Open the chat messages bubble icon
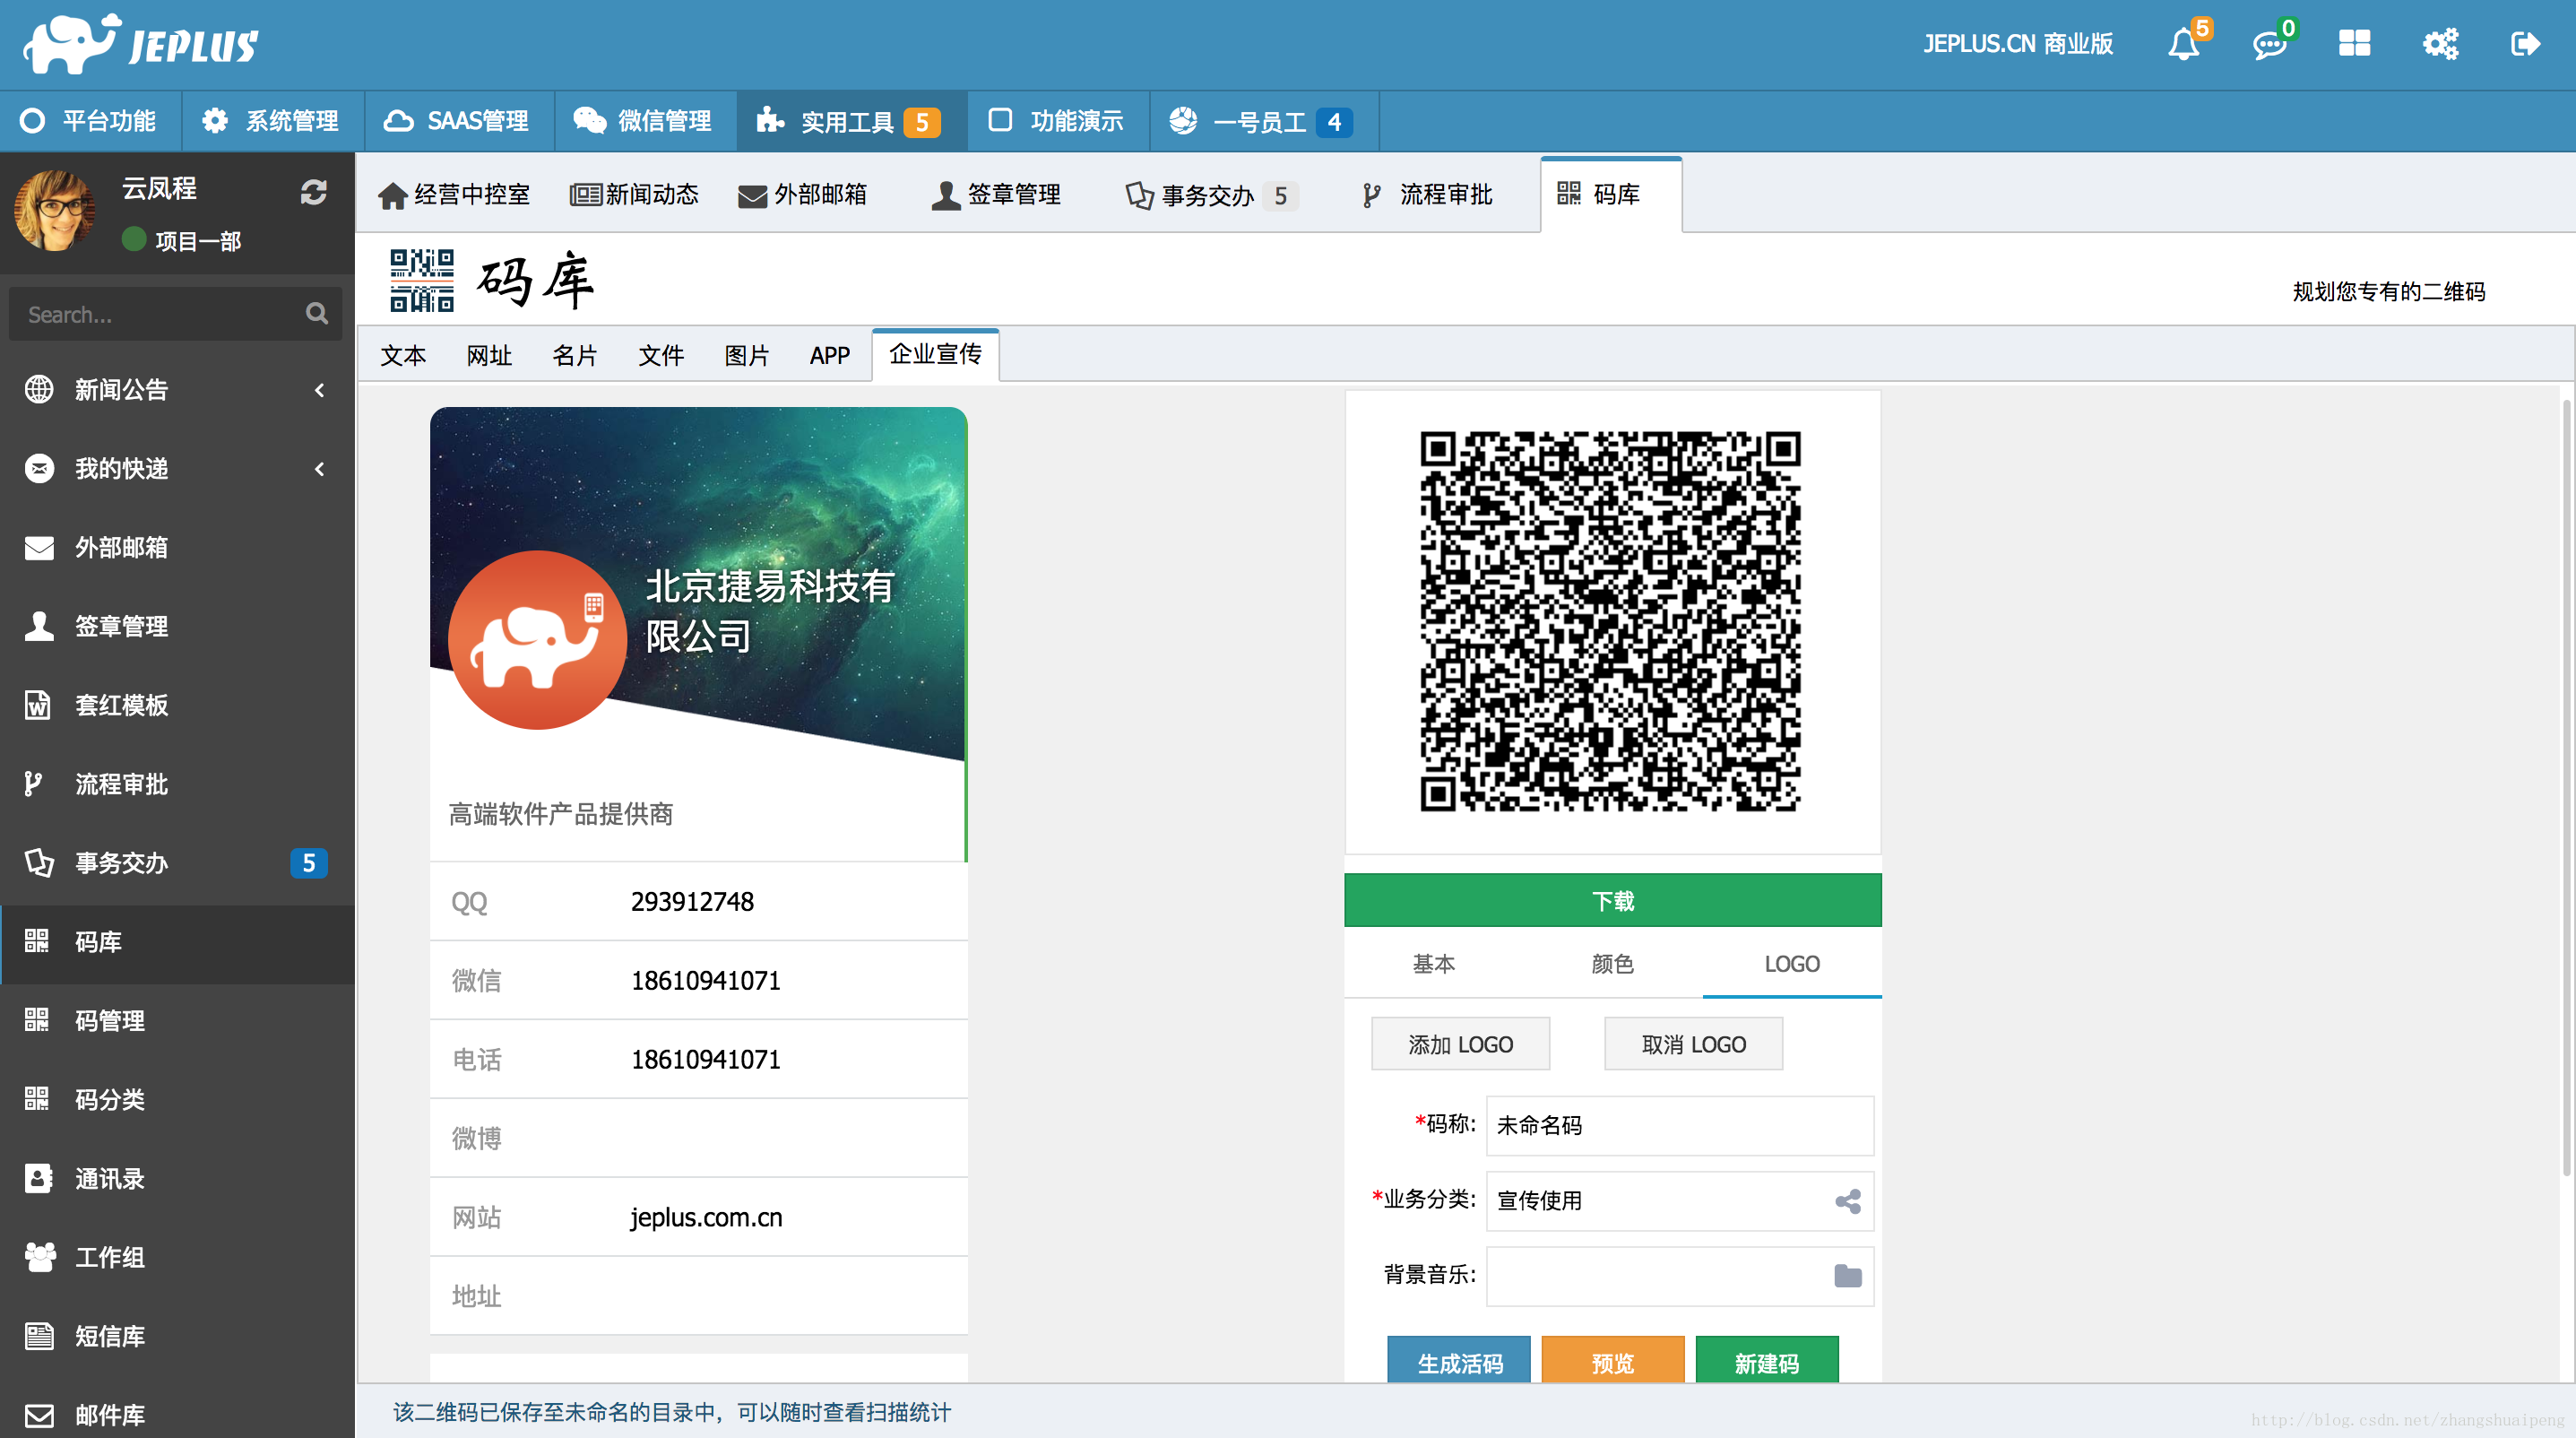Screen dimensions: 2576x1438 [x=2270, y=44]
